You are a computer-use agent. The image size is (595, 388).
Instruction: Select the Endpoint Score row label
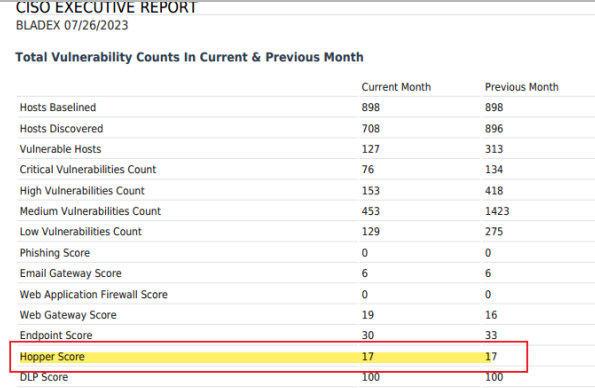click(56, 335)
